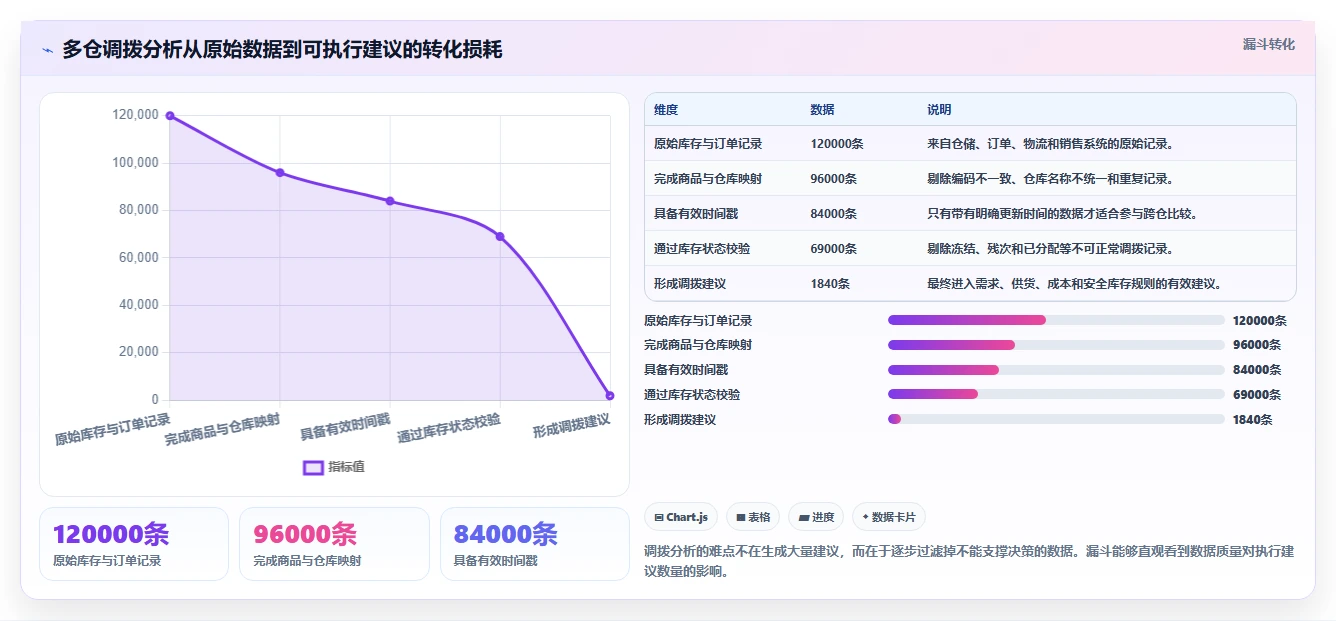
Task: Click table value 96000条
Action: coord(834,179)
